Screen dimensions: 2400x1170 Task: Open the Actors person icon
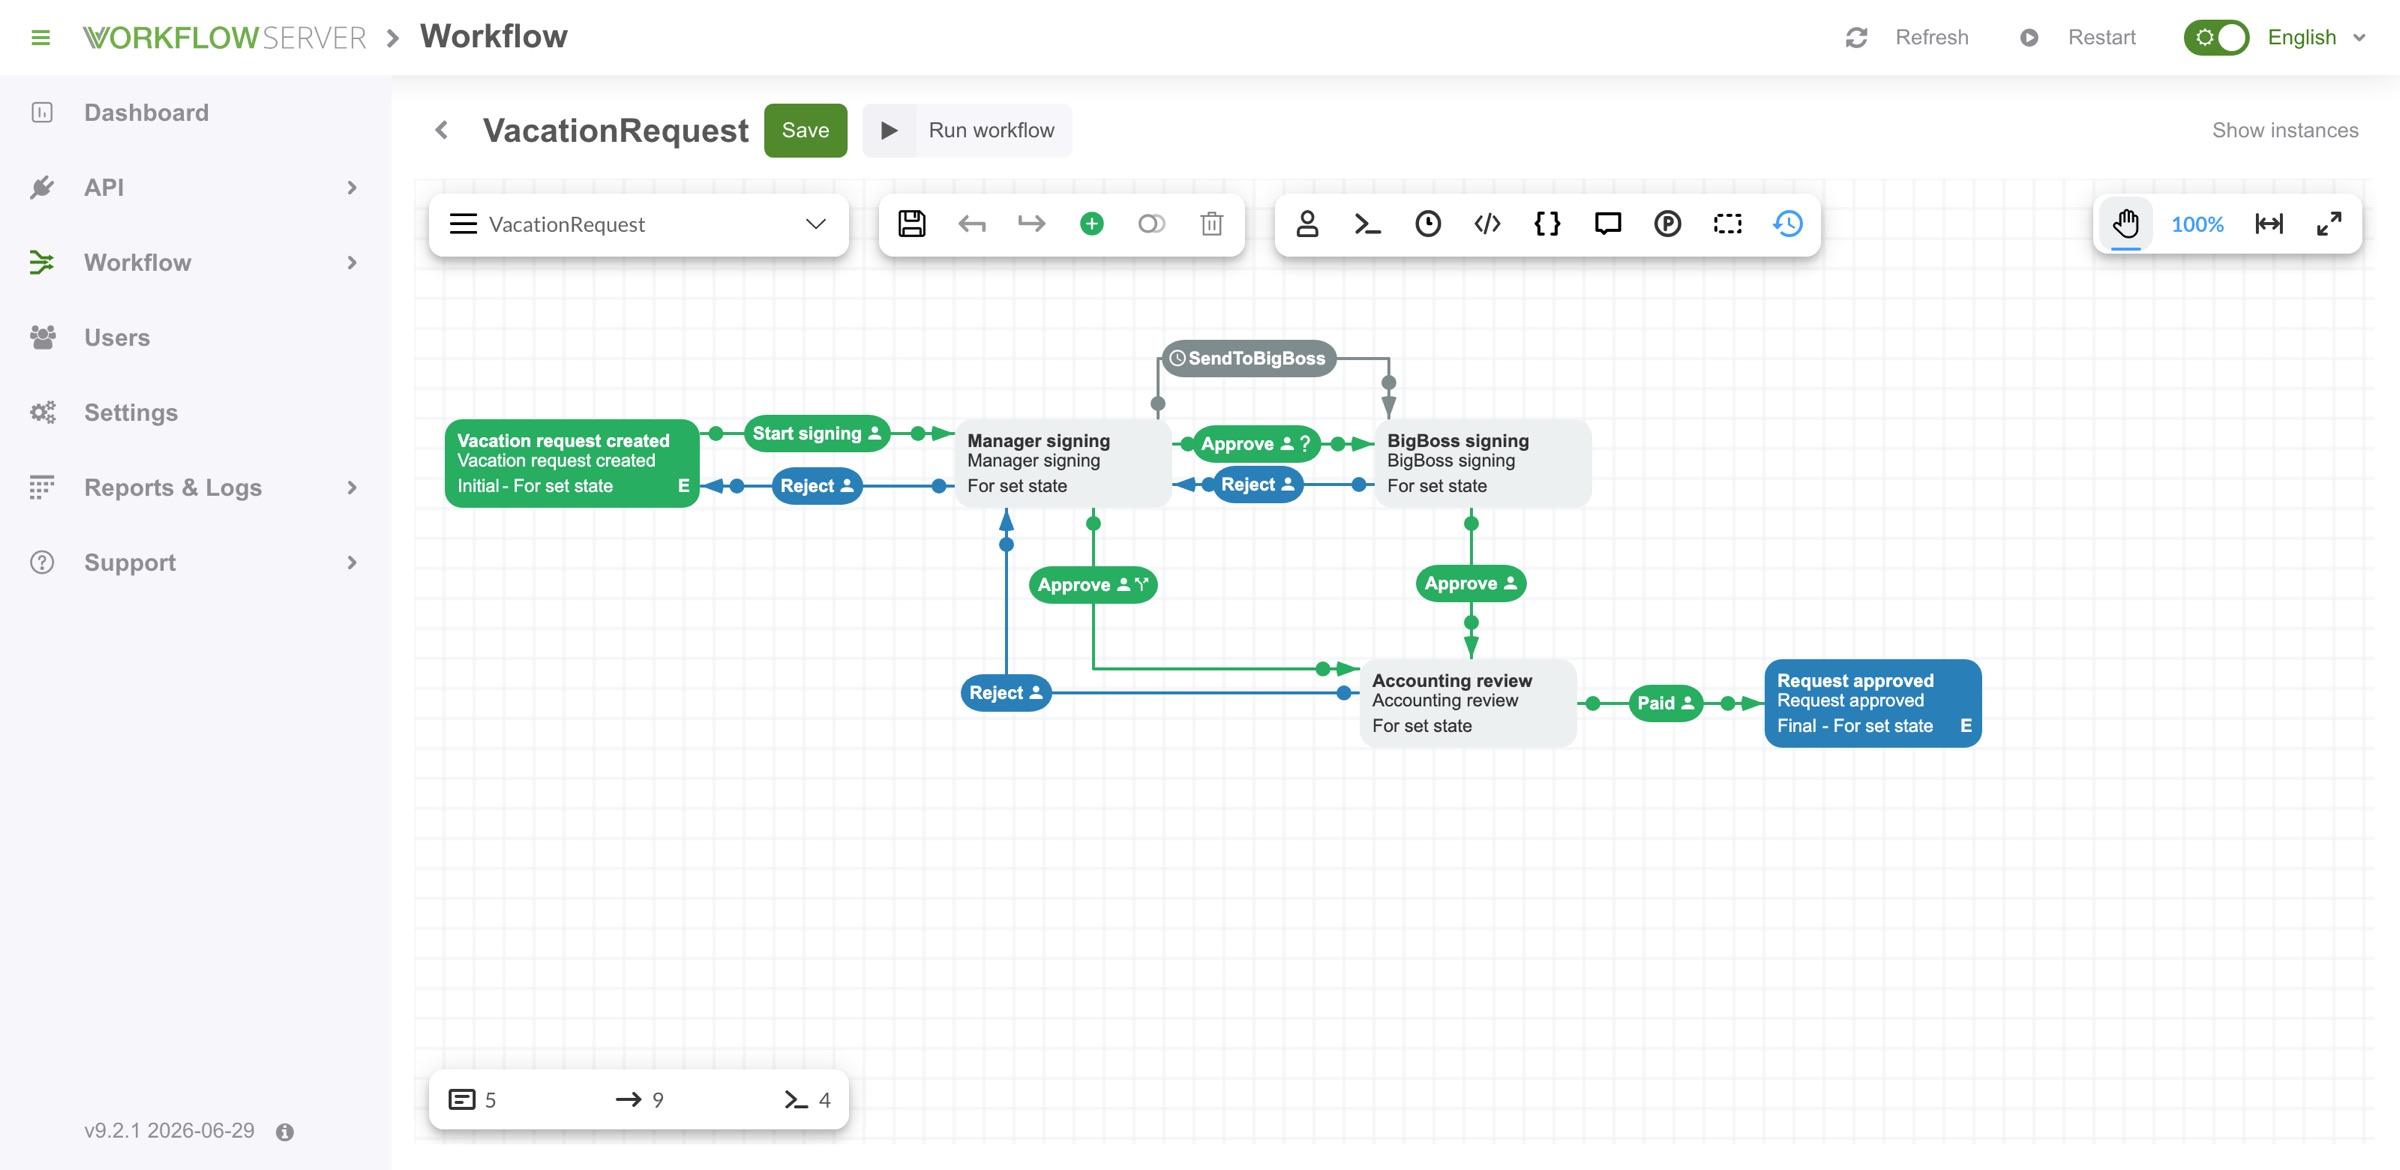pos(1307,224)
